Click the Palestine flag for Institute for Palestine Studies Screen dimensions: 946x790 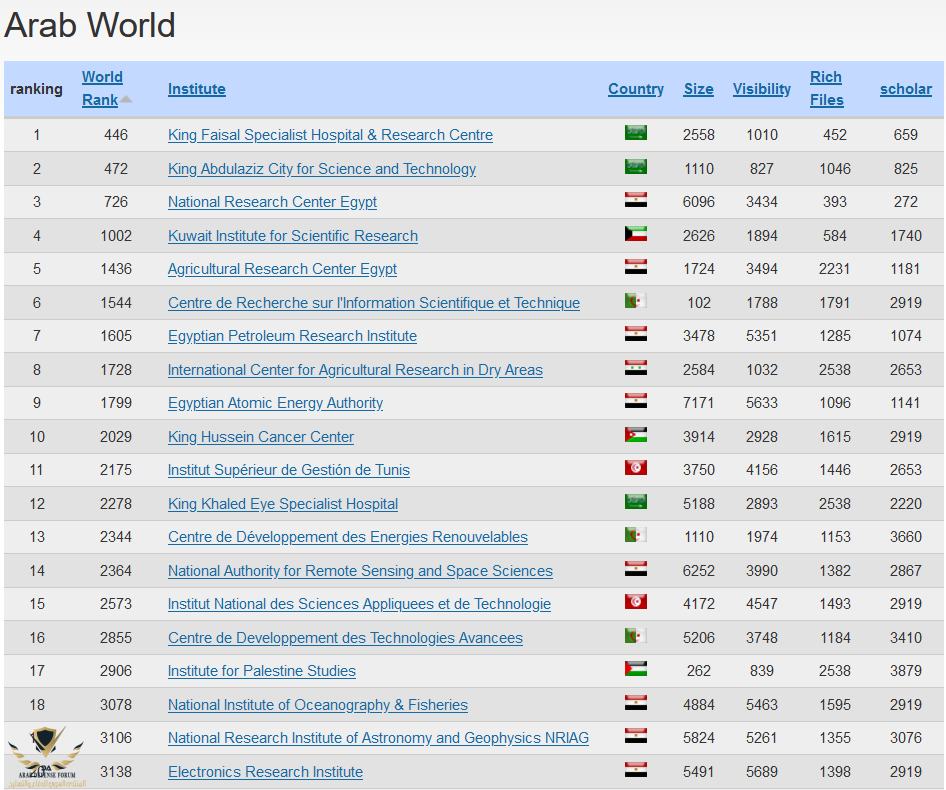click(x=636, y=669)
